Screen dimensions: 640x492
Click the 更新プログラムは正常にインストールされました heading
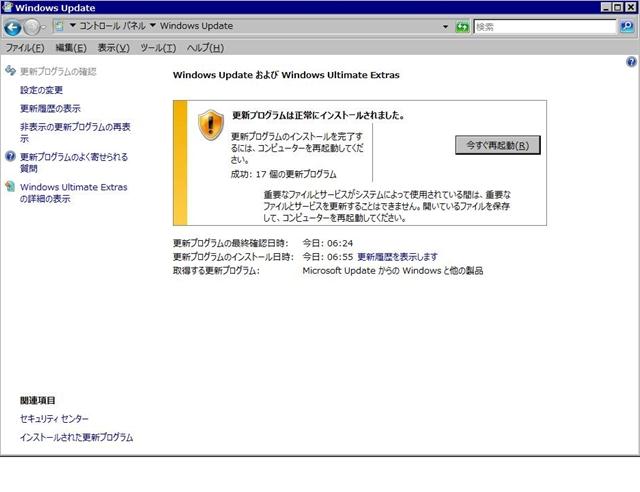pyautogui.click(x=318, y=115)
